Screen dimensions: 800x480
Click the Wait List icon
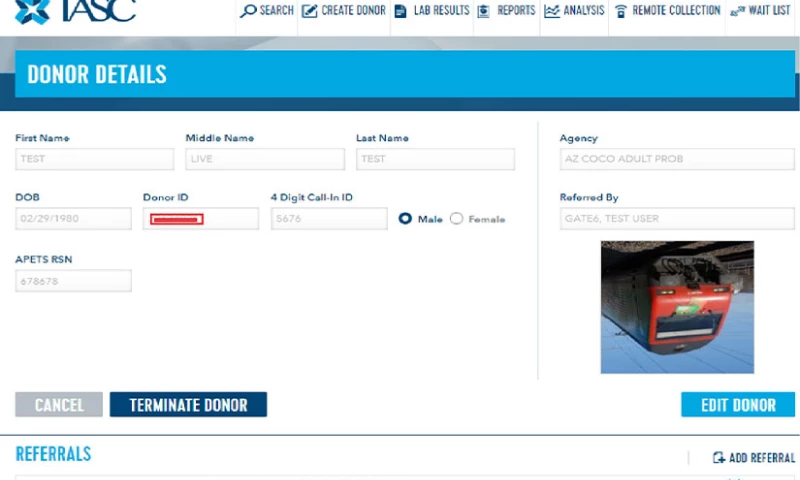(x=737, y=11)
